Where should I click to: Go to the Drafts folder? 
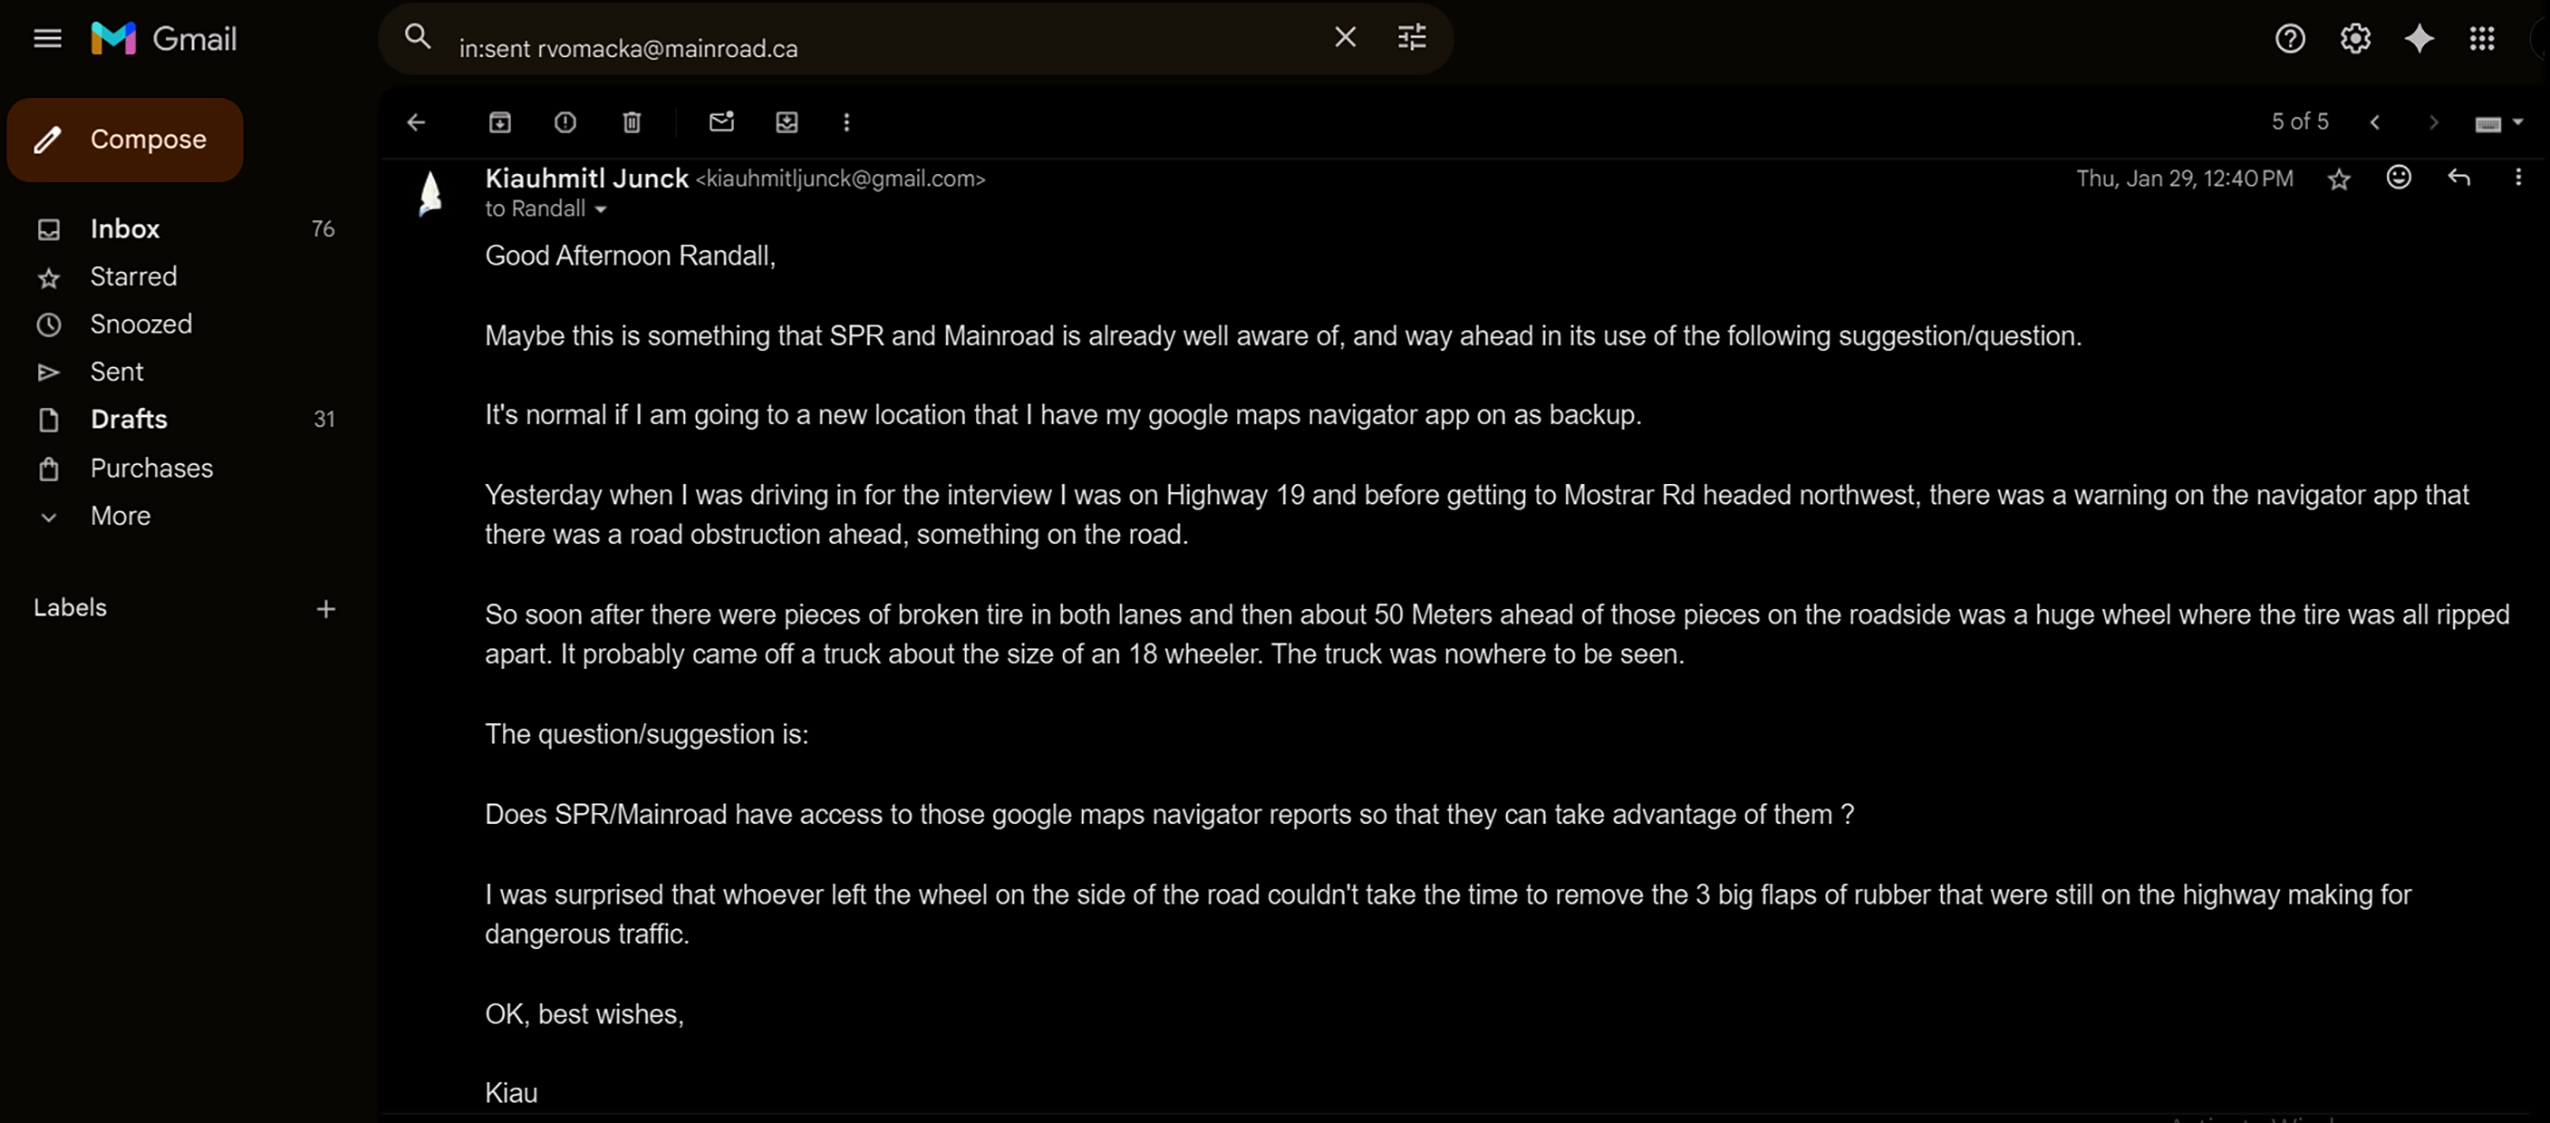pyautogui.click(x=129, y=419)
